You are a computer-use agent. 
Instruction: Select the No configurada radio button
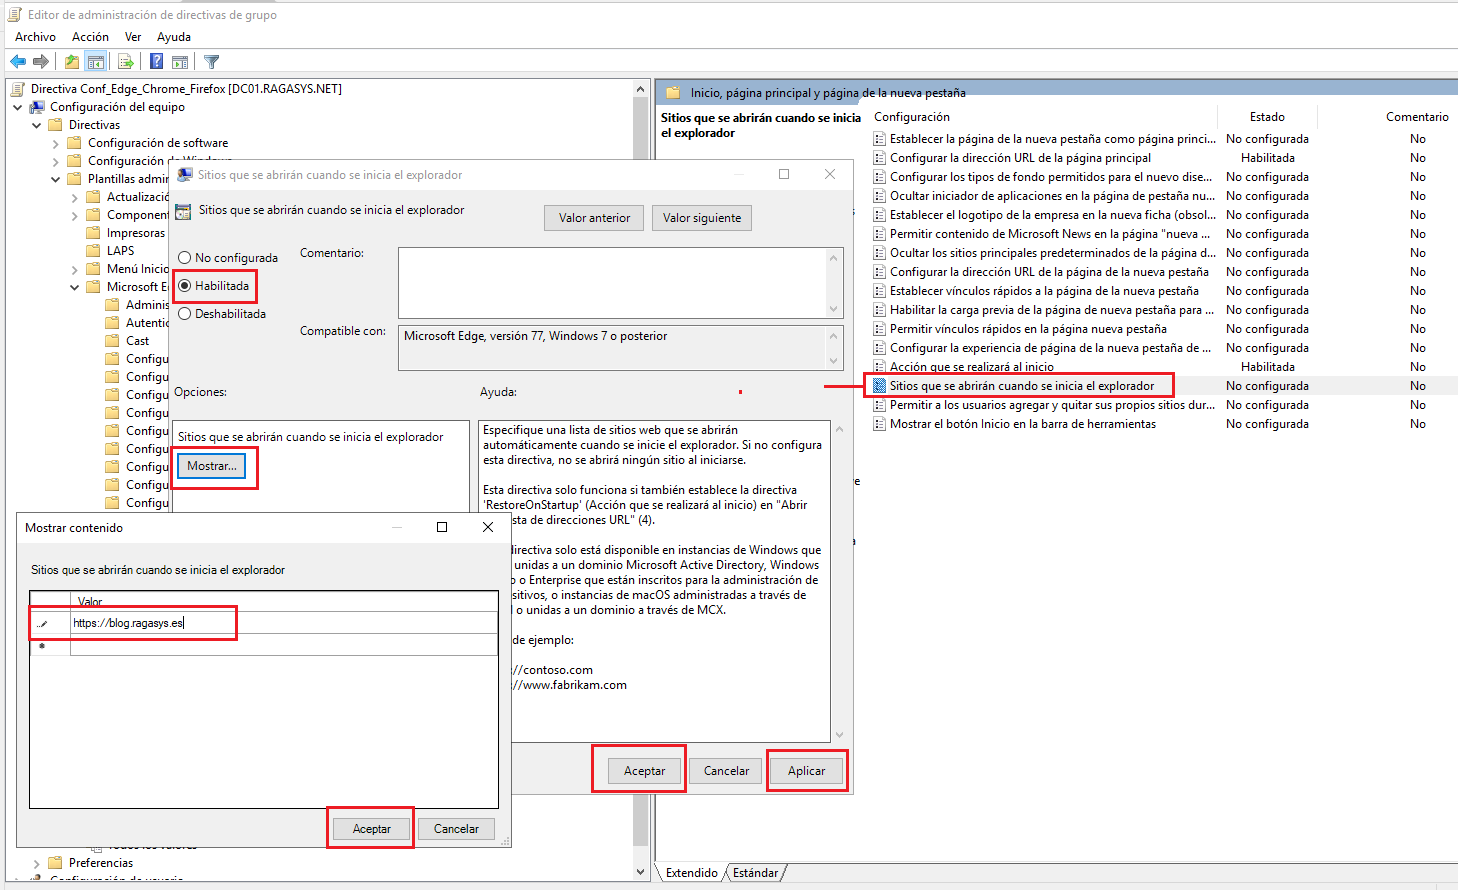pyautogui.click(x=184, y=257)
